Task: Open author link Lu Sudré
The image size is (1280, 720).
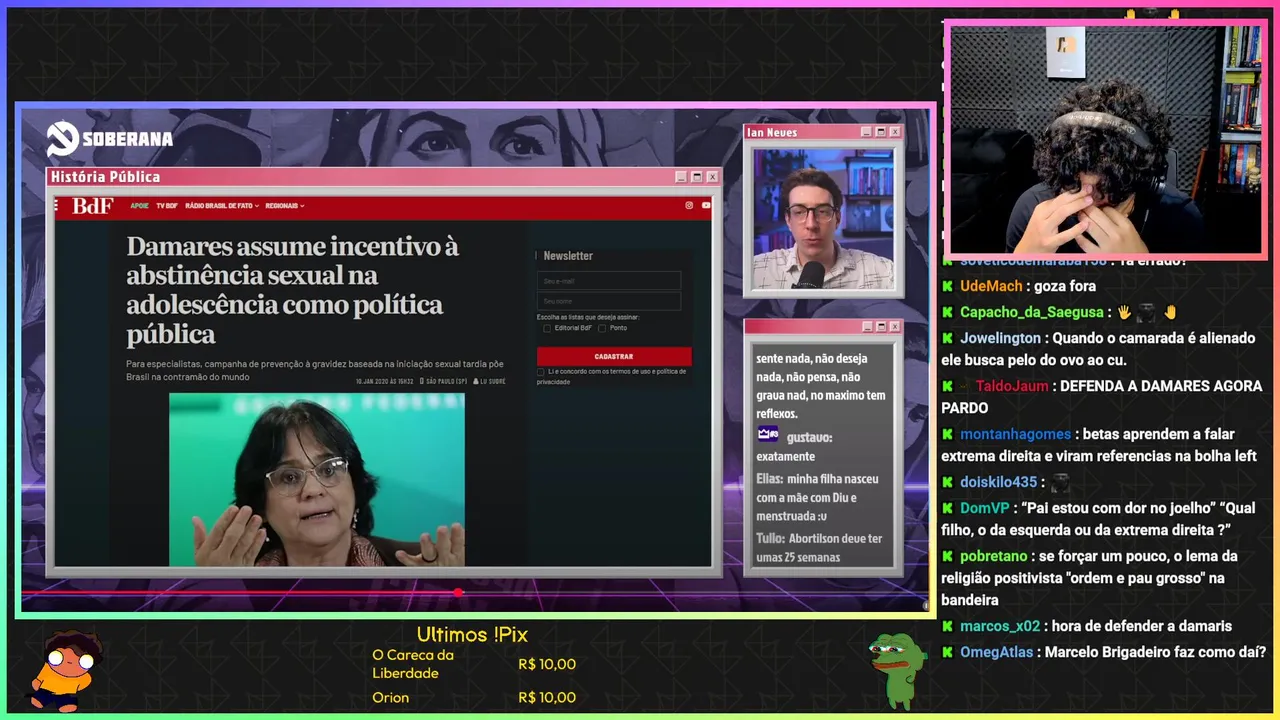Action: point(491,381)
